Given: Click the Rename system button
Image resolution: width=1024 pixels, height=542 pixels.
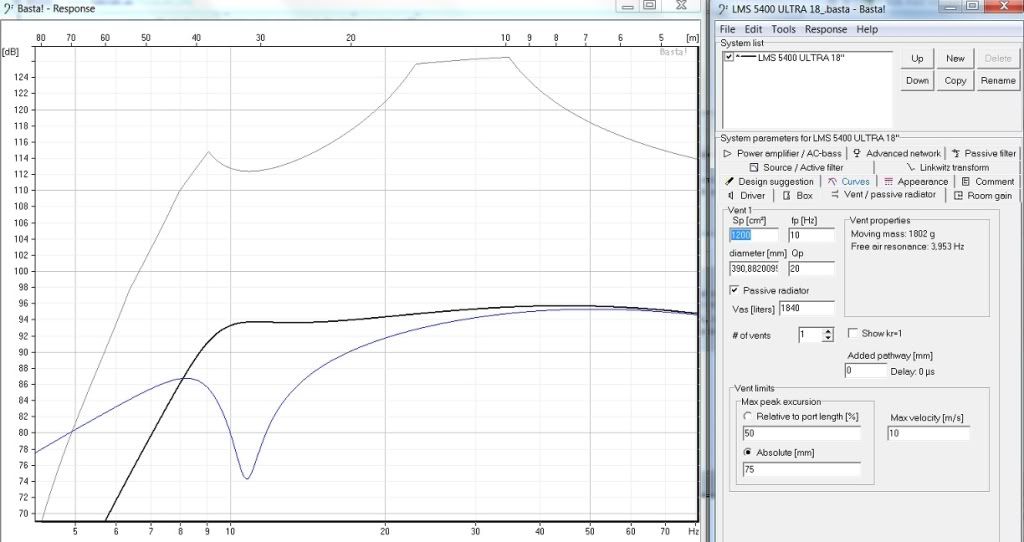Looking at the screenshot, I should tap(997, 81).
